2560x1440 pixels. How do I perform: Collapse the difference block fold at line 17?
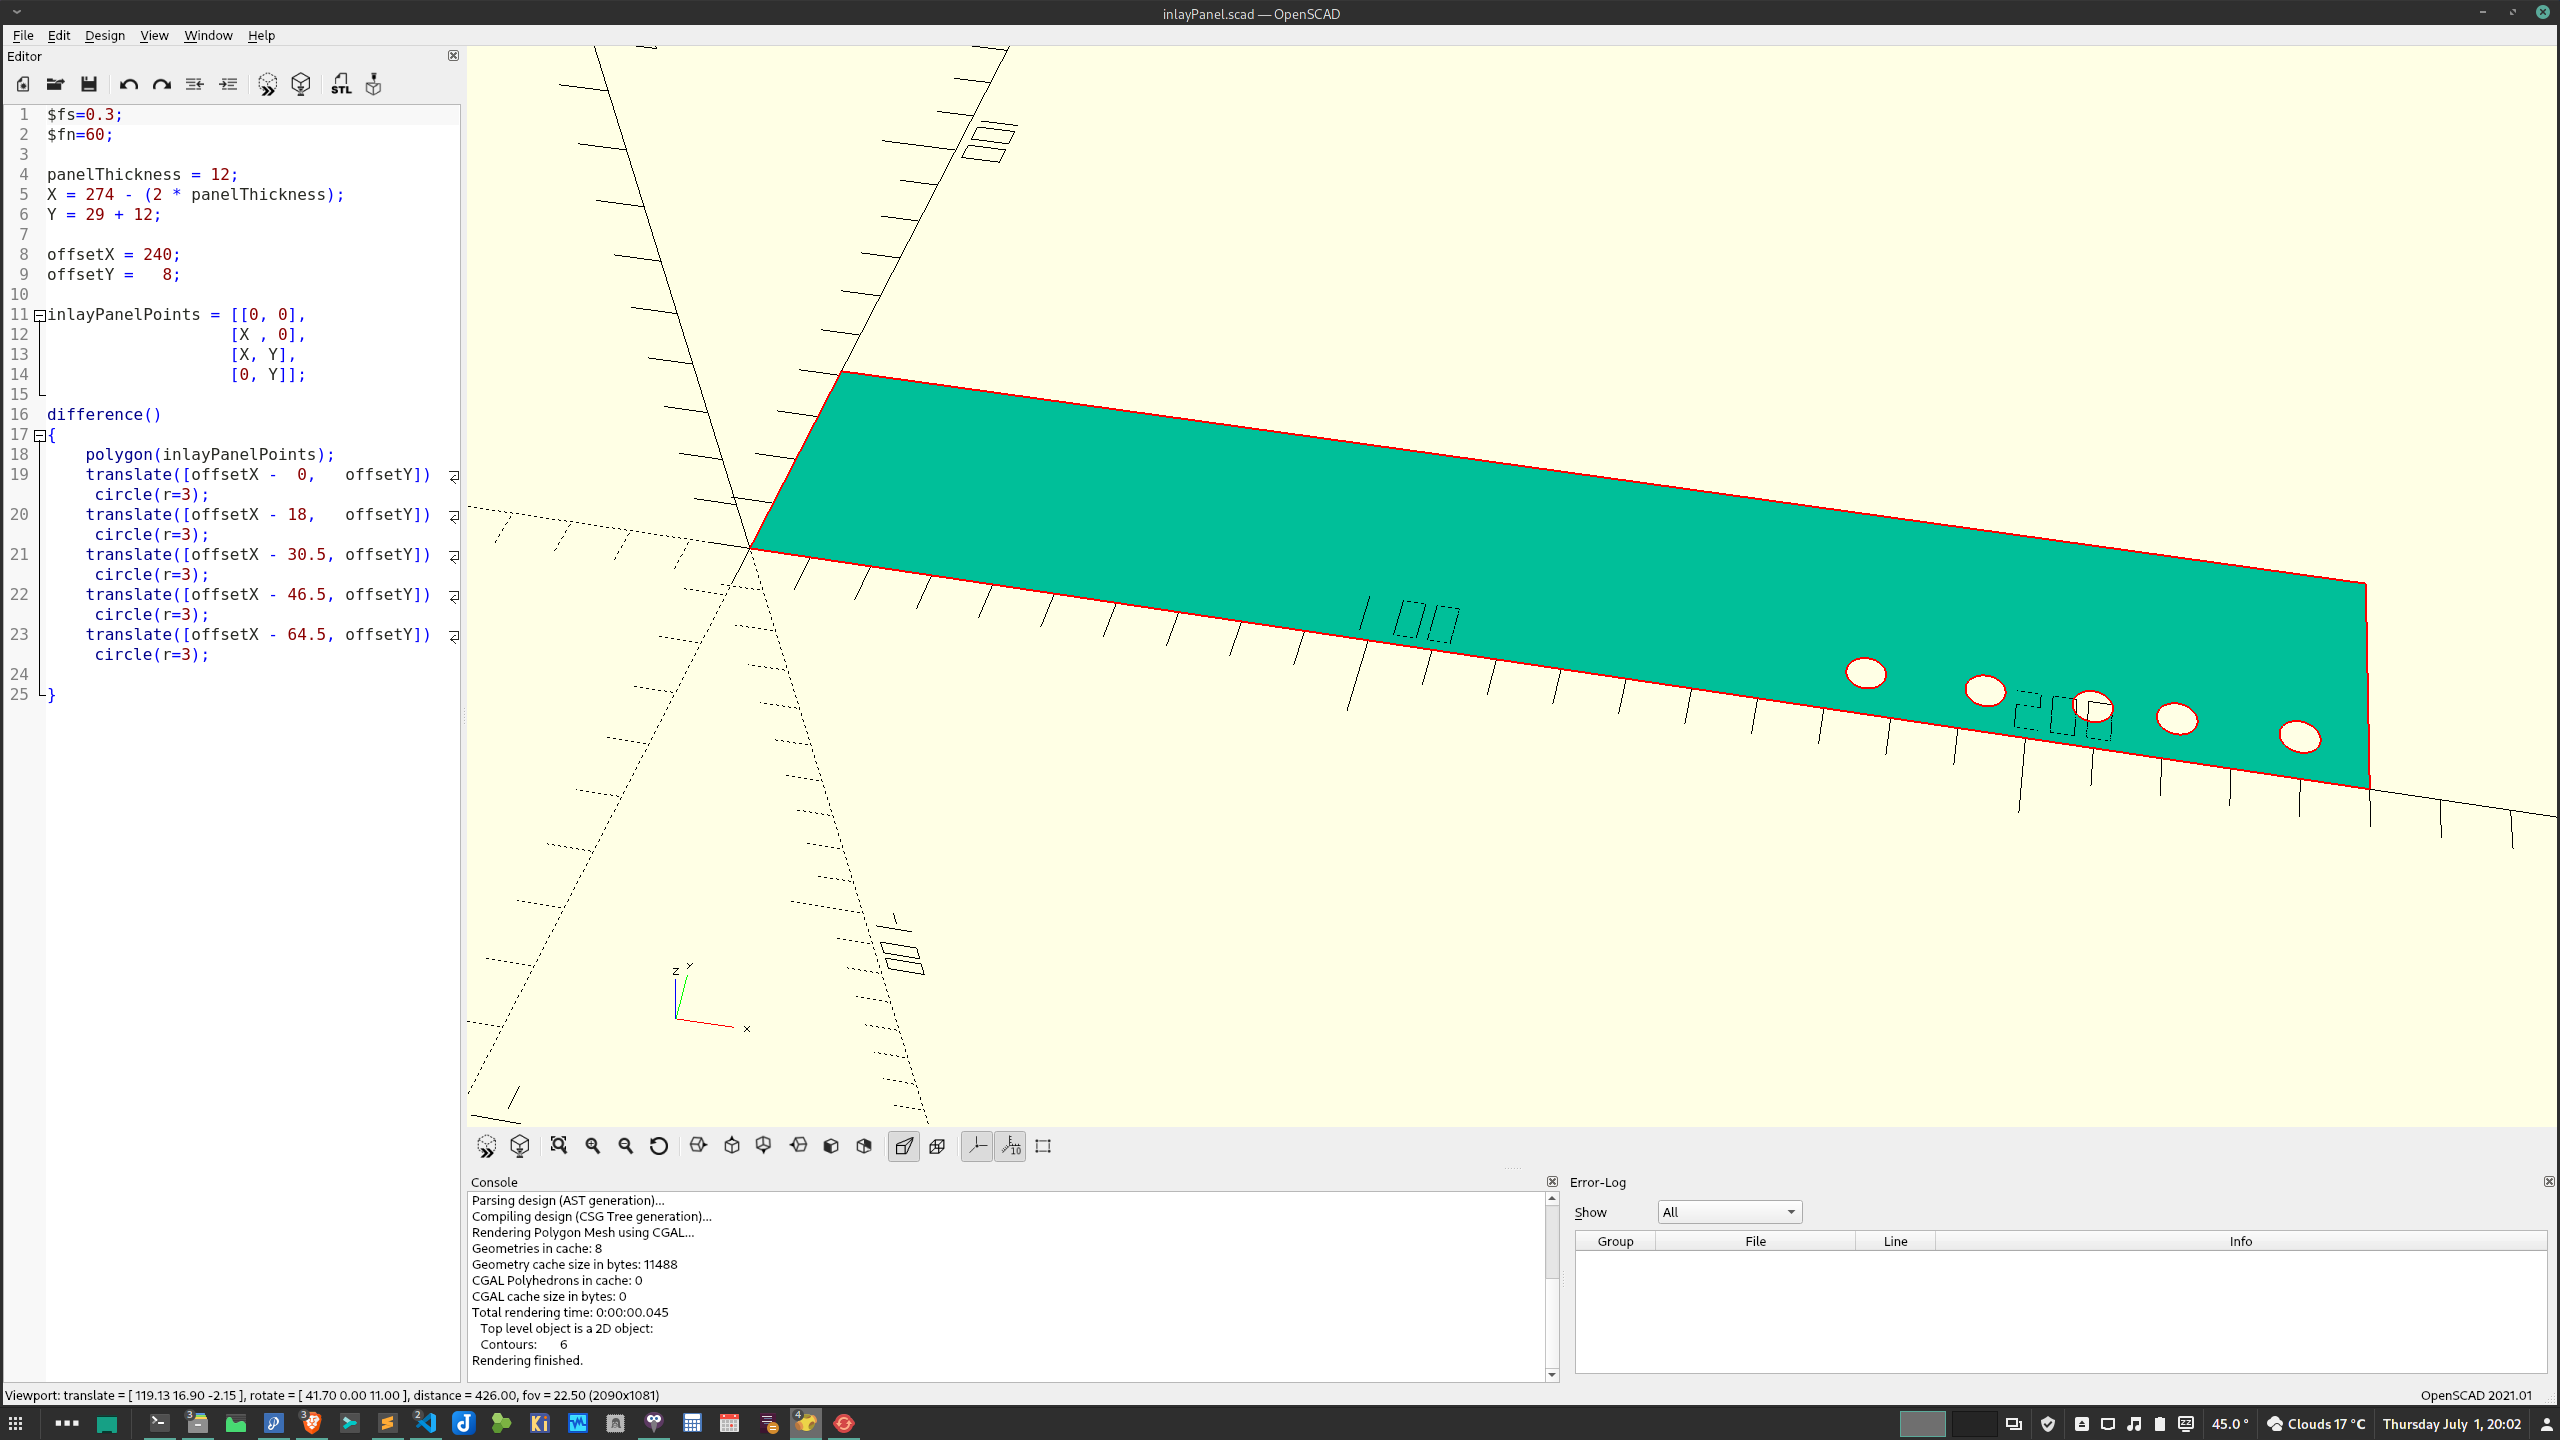click(x=40, y=435)
